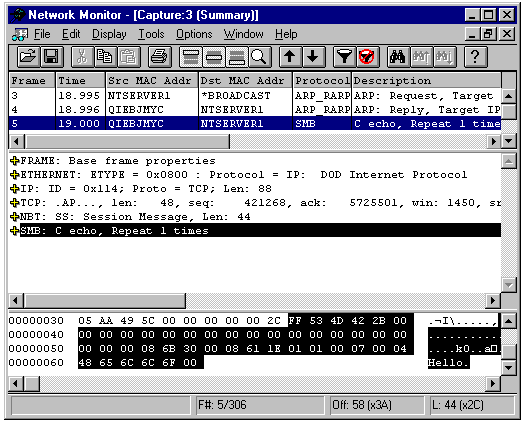Click summary pane horizontal scrollbar thumb
Image resolution: width=525 pixels, height=424 pixels.
tap(128, 142)
